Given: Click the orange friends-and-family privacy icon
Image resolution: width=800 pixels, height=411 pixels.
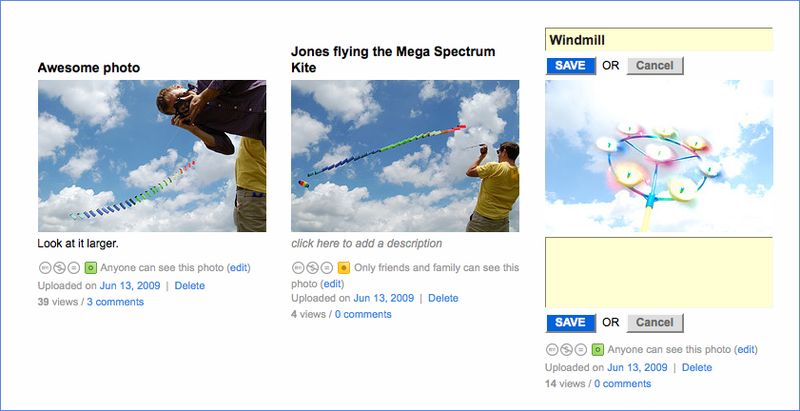Looking at the screenshot, I should 343,268.
